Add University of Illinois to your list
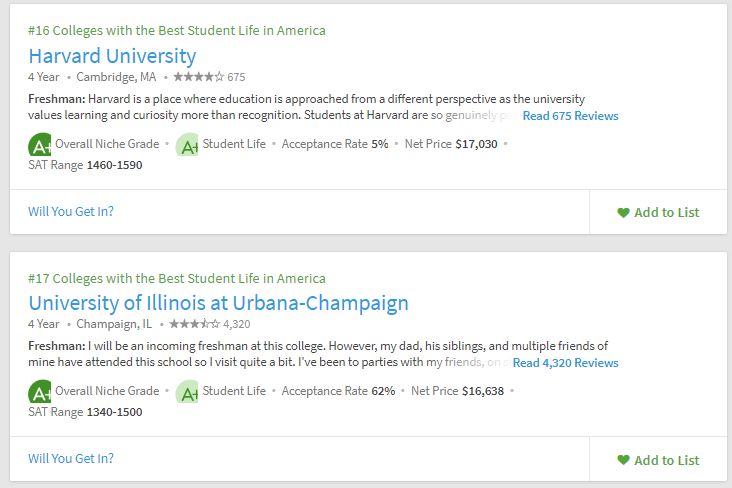 pos(658,460)
